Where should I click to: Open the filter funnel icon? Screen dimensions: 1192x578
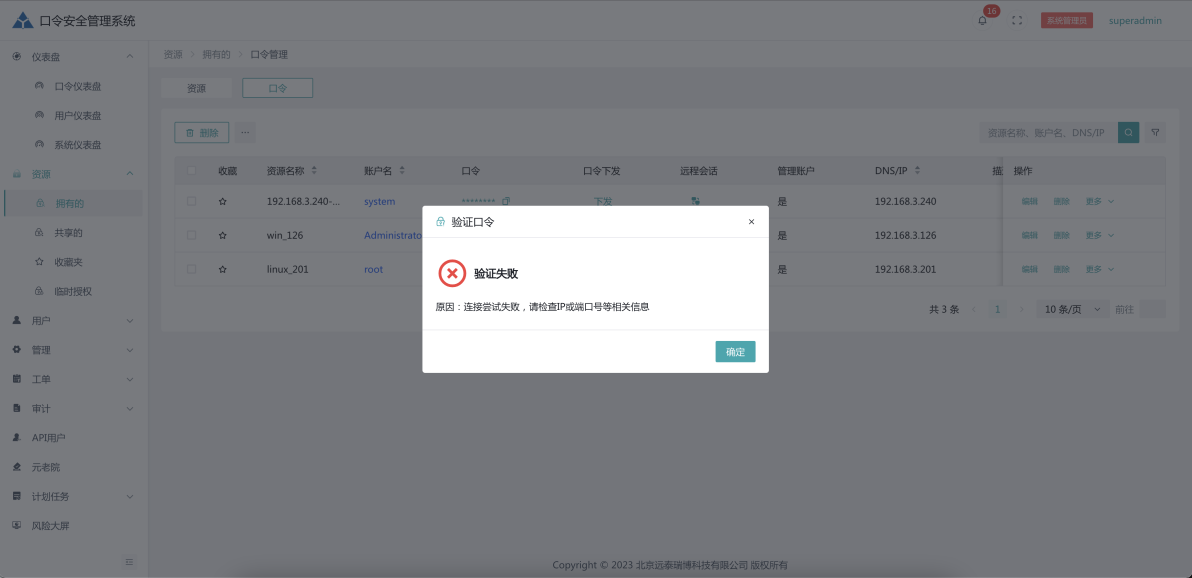(1155, 132)
